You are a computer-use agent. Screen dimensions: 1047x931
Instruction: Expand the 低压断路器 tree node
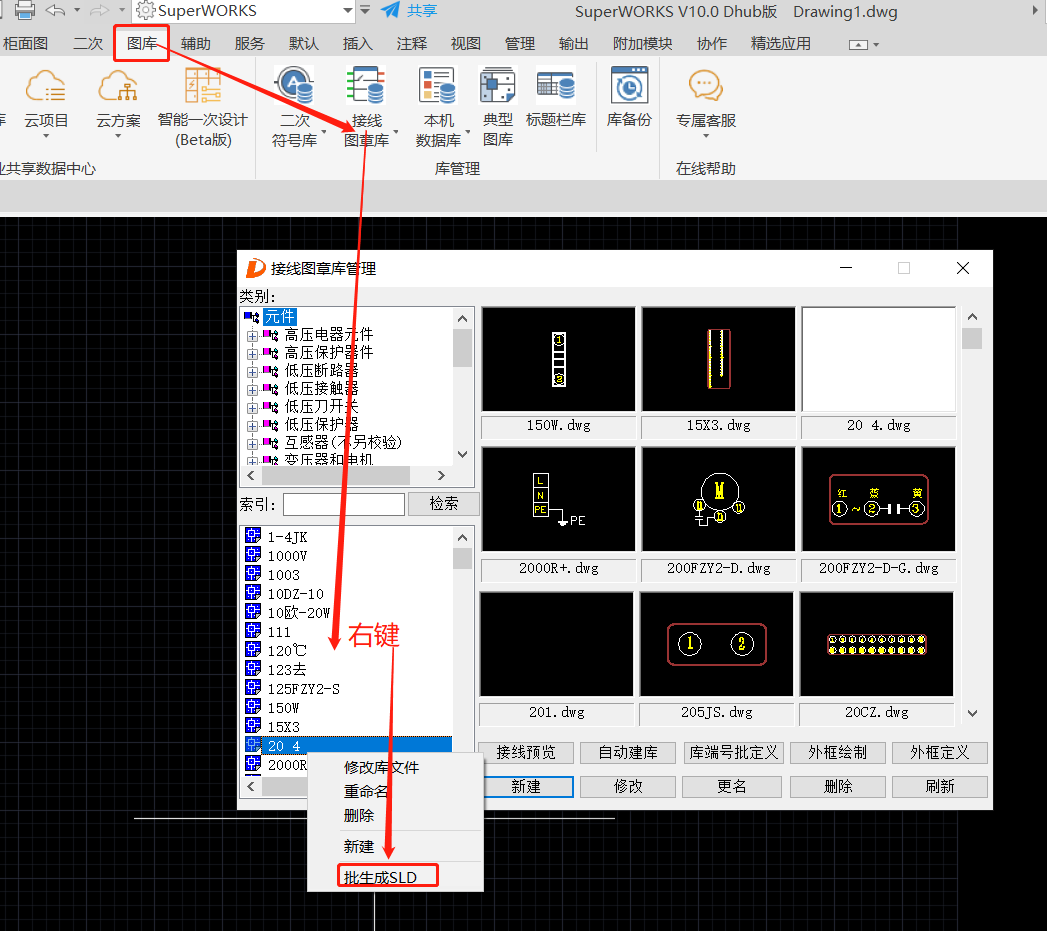click(252, 371)
